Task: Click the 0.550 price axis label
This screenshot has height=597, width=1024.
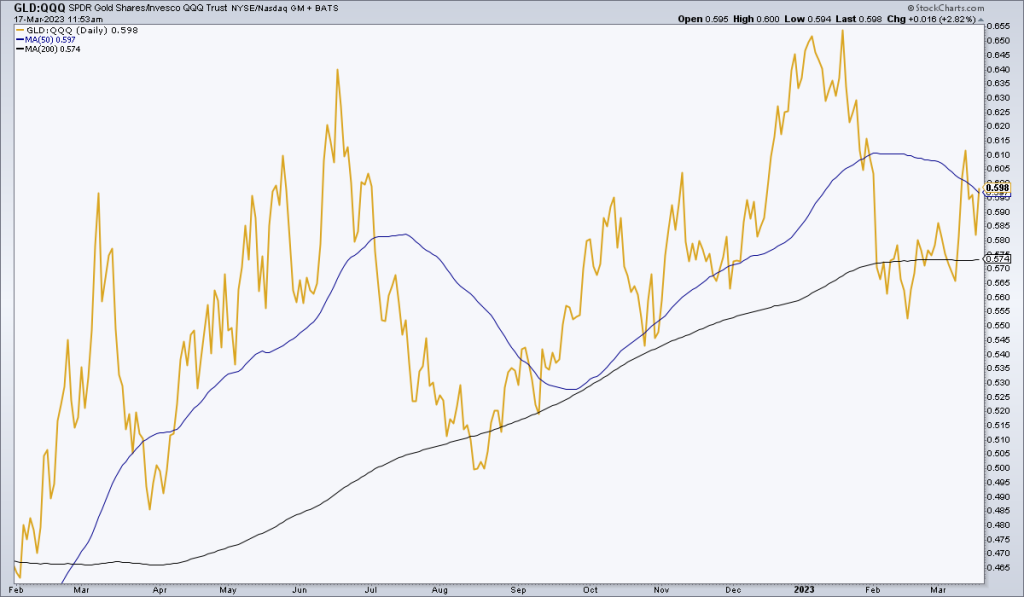Action: coord(1000,325)
